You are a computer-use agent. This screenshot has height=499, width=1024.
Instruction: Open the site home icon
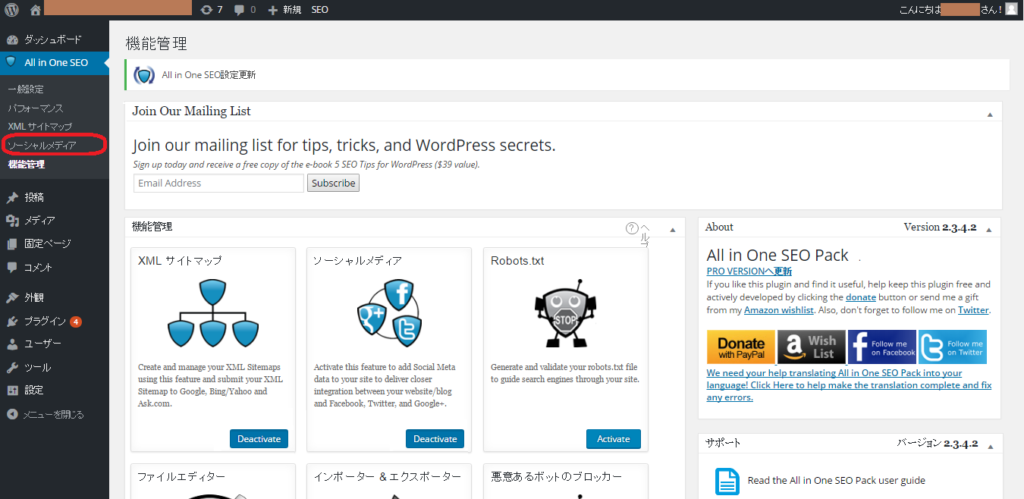(35, 10)
